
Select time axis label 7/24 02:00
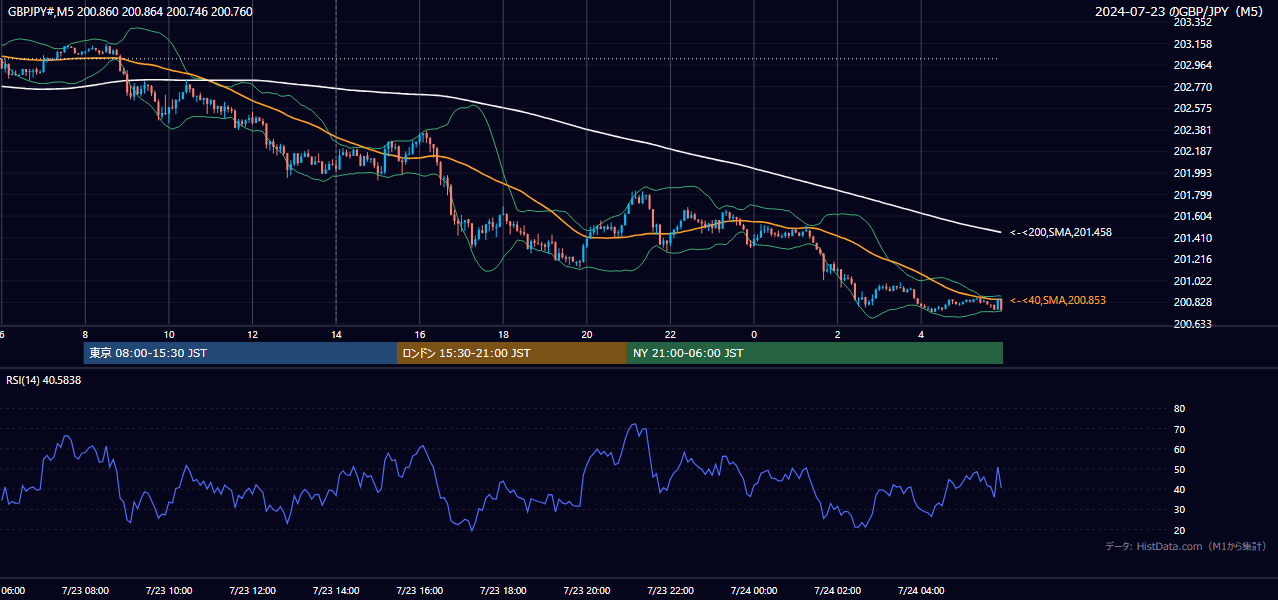[837, 590]
